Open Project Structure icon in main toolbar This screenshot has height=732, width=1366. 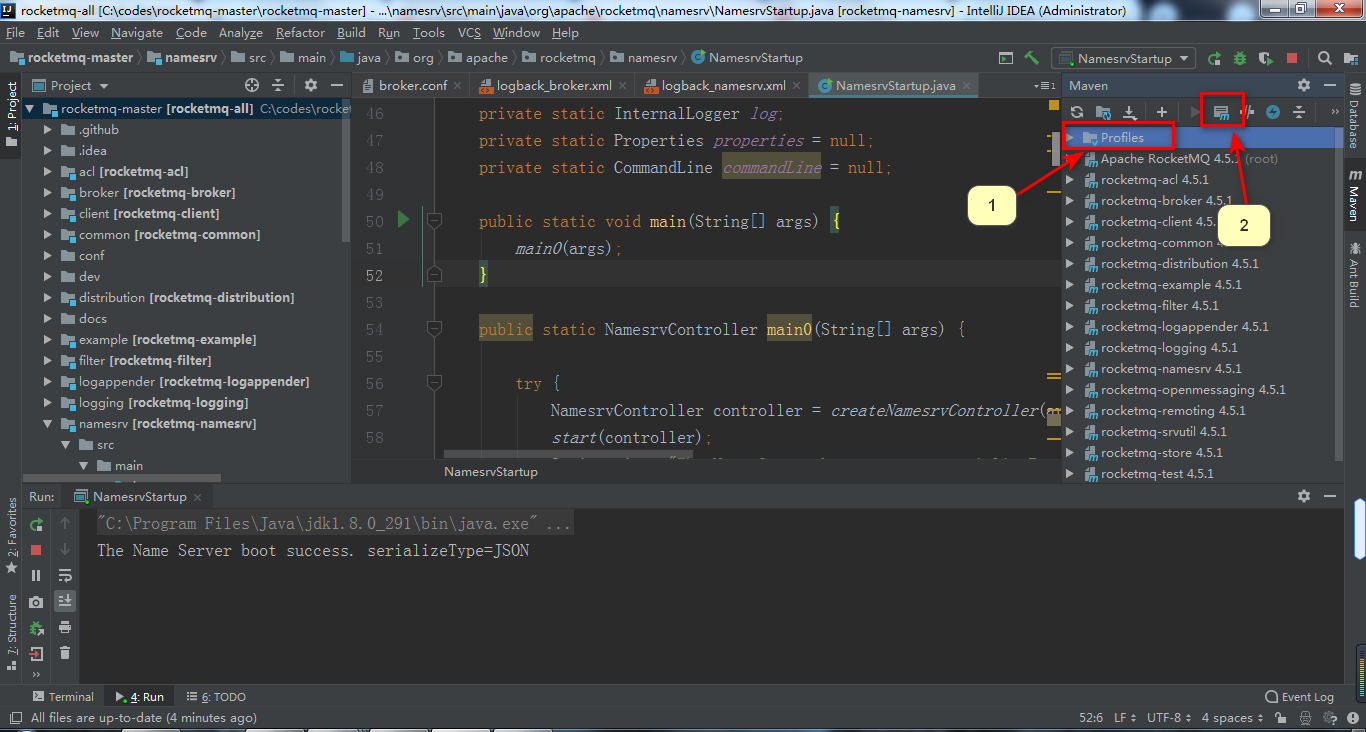pos(1351,58)
